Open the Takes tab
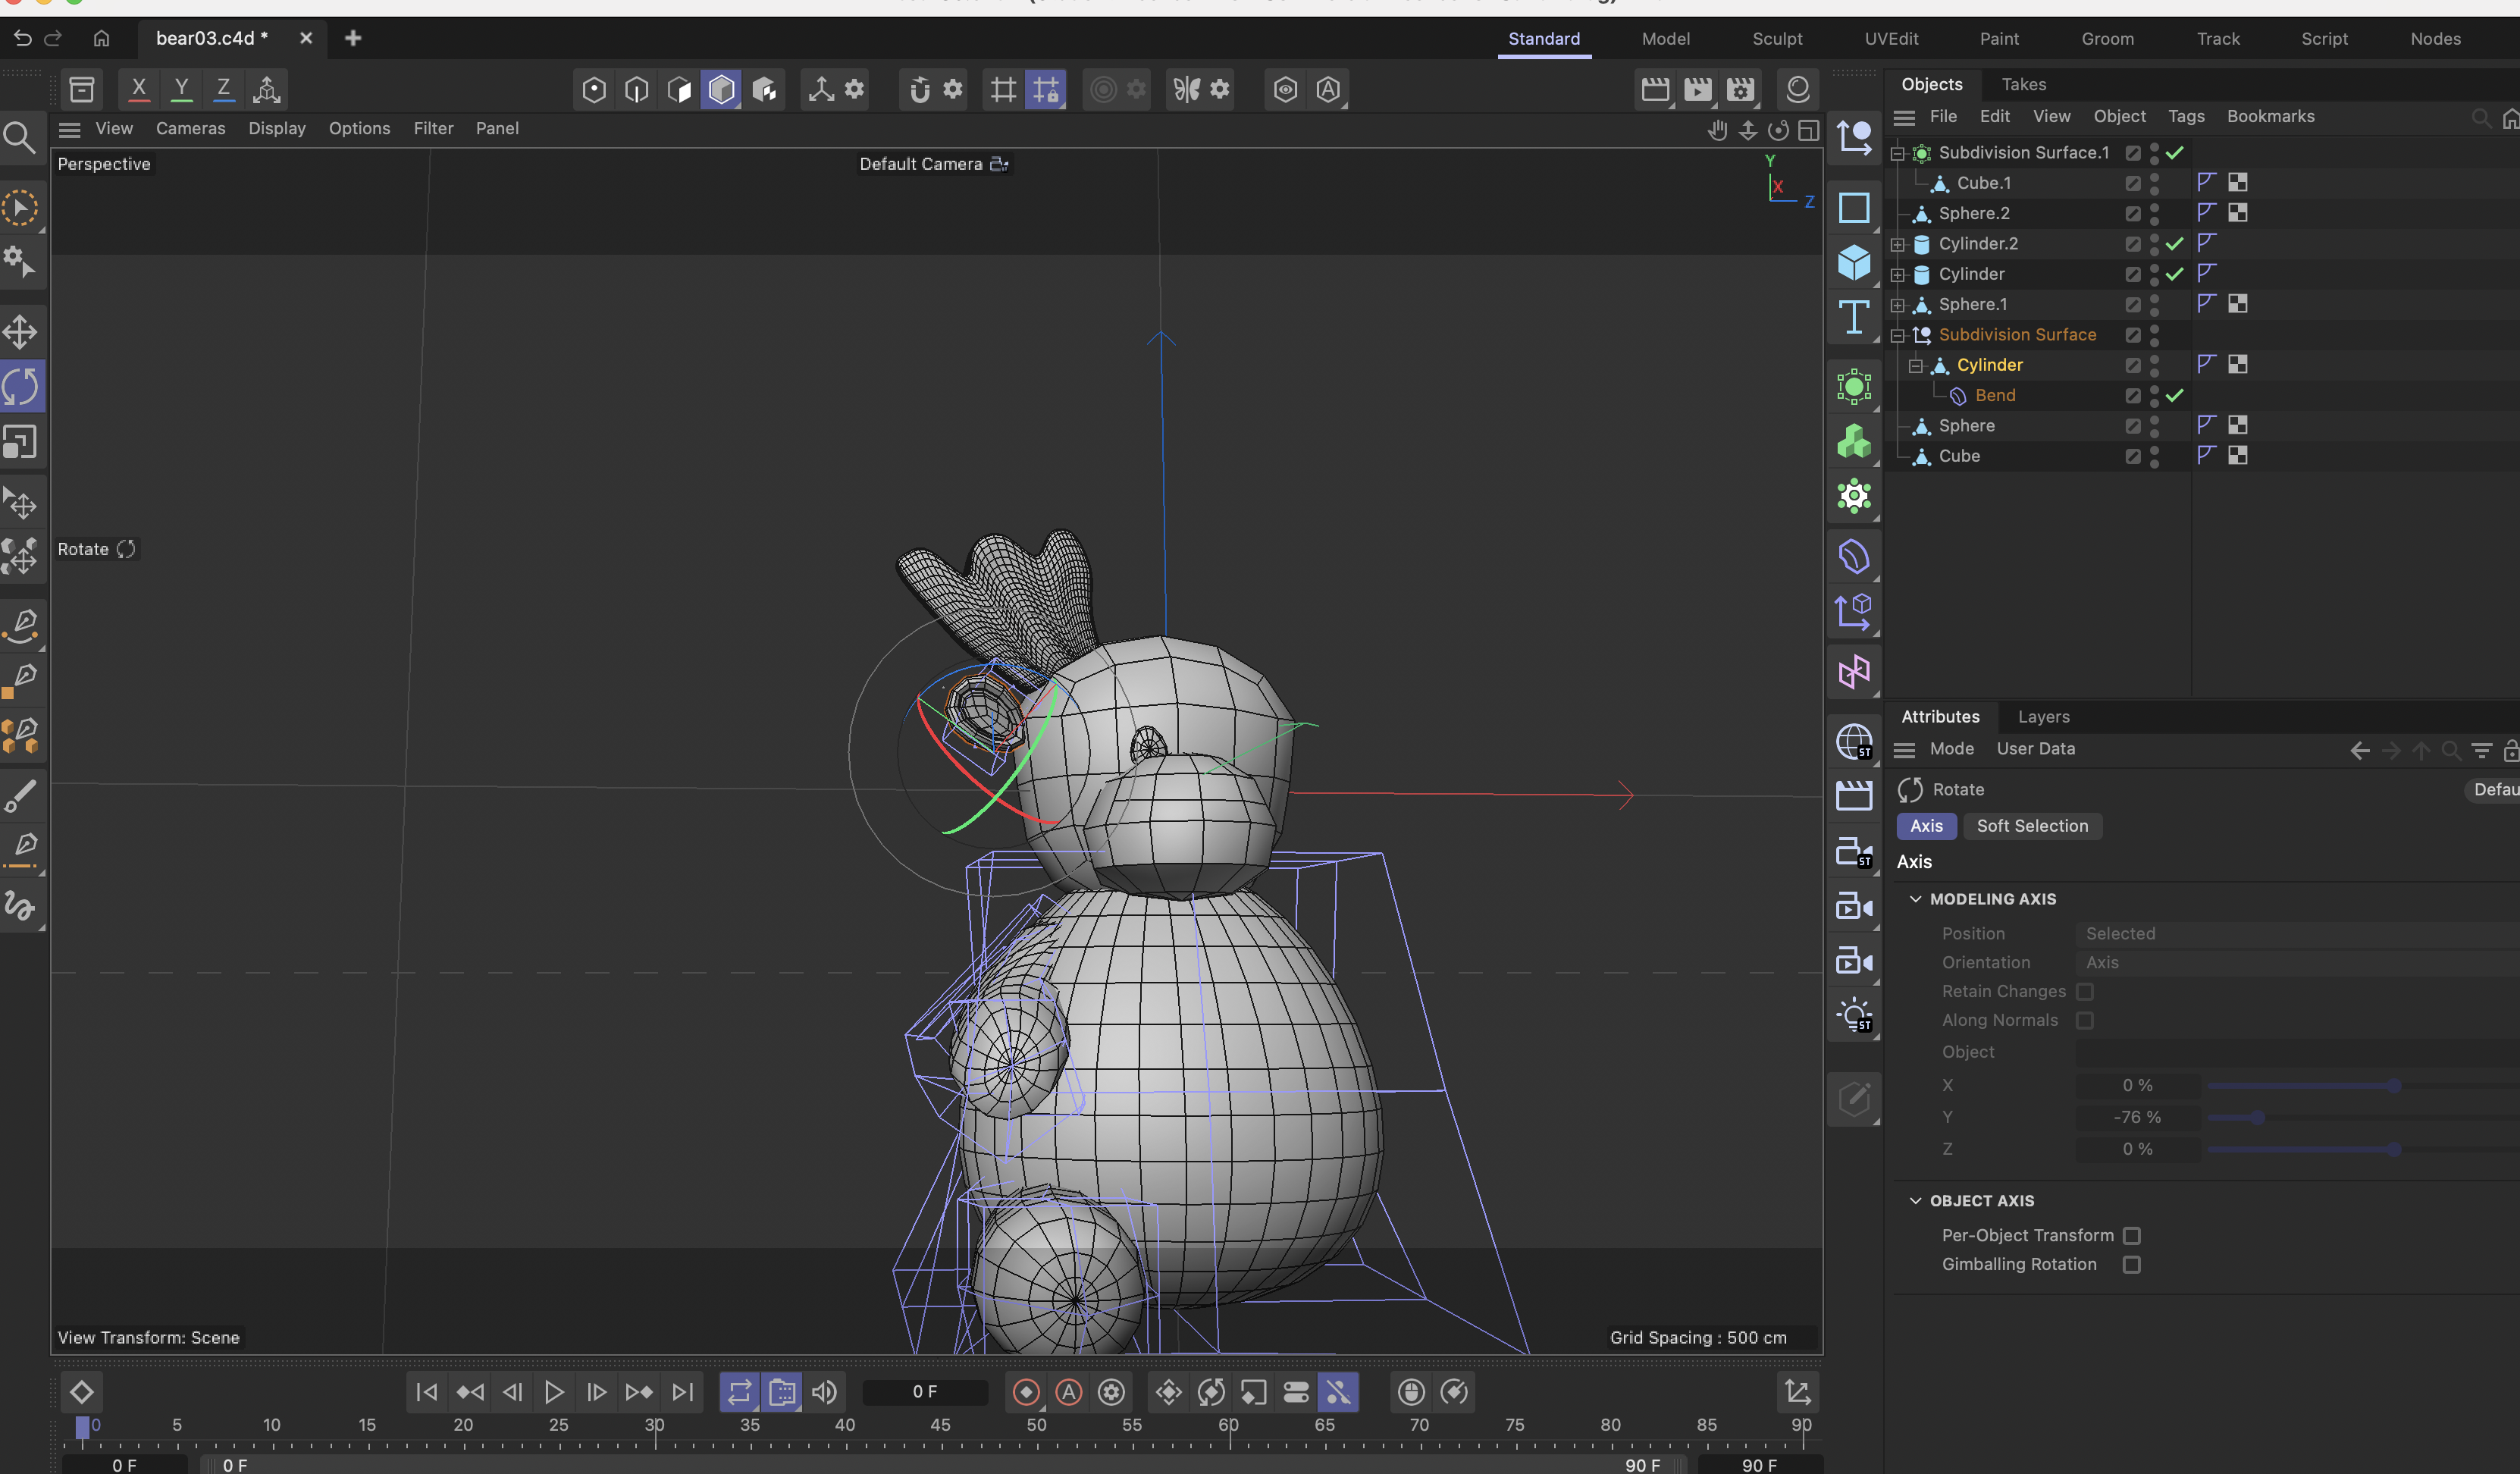 [x=2023, y=84]
